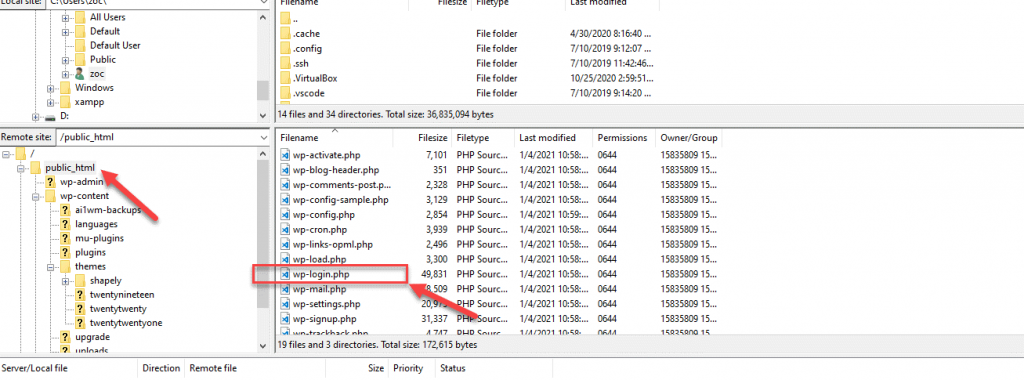Select twentynineteen theme folder
Screen dimensions: 1024x380
tap(121, 294)
